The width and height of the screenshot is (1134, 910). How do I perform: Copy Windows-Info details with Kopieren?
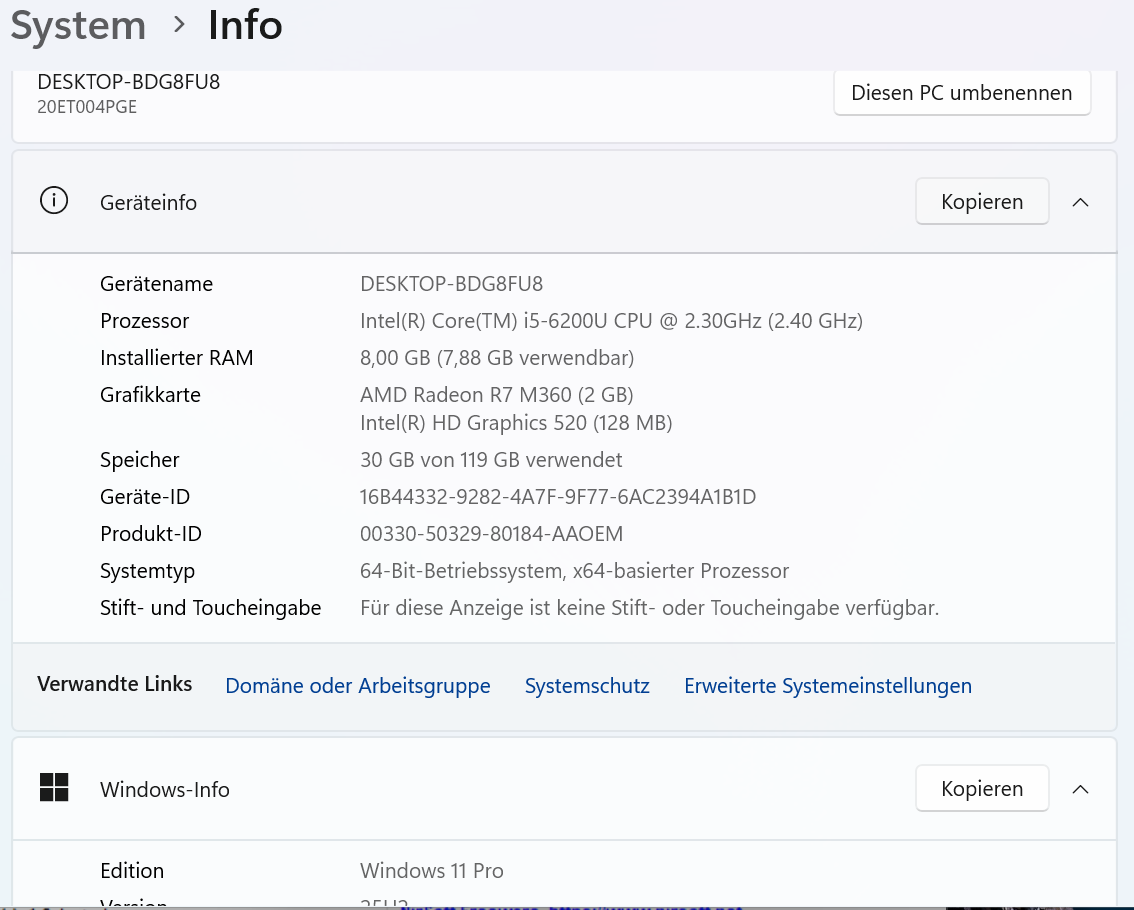pos(982,788)
